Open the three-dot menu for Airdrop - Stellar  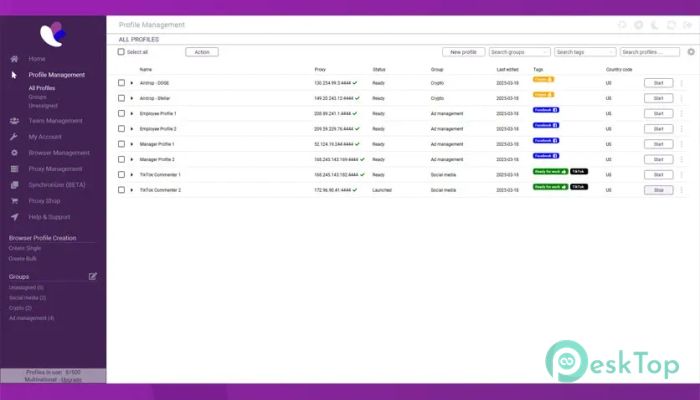click(x=682, y=98)
